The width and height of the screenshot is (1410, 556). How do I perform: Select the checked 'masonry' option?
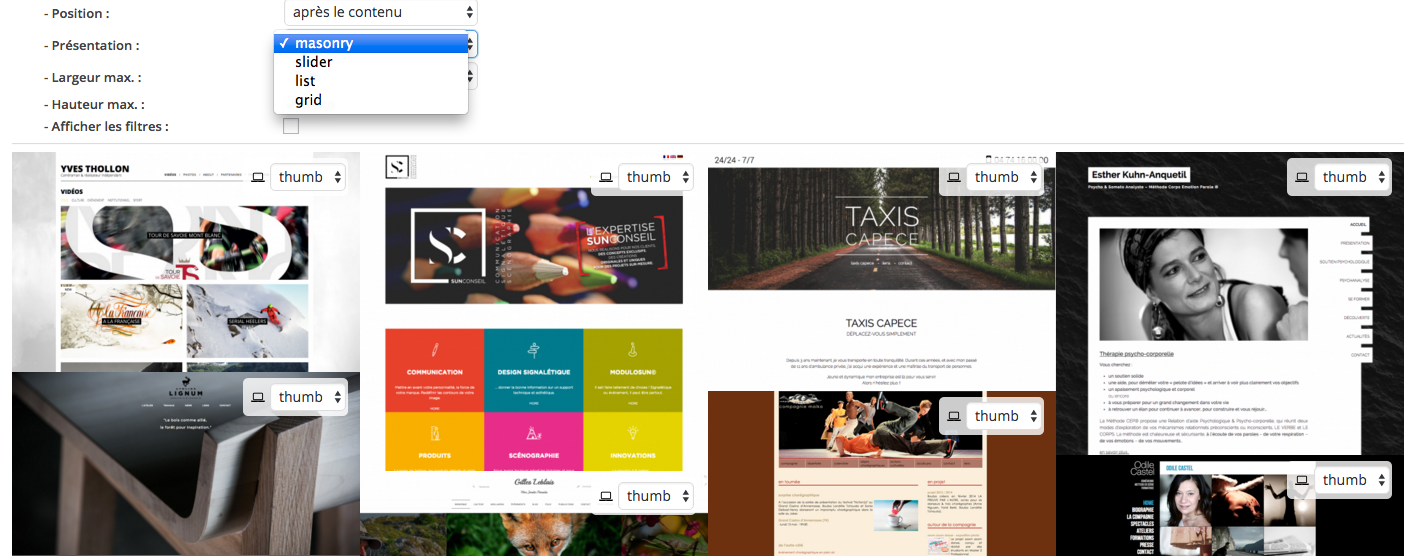point(323,43)
